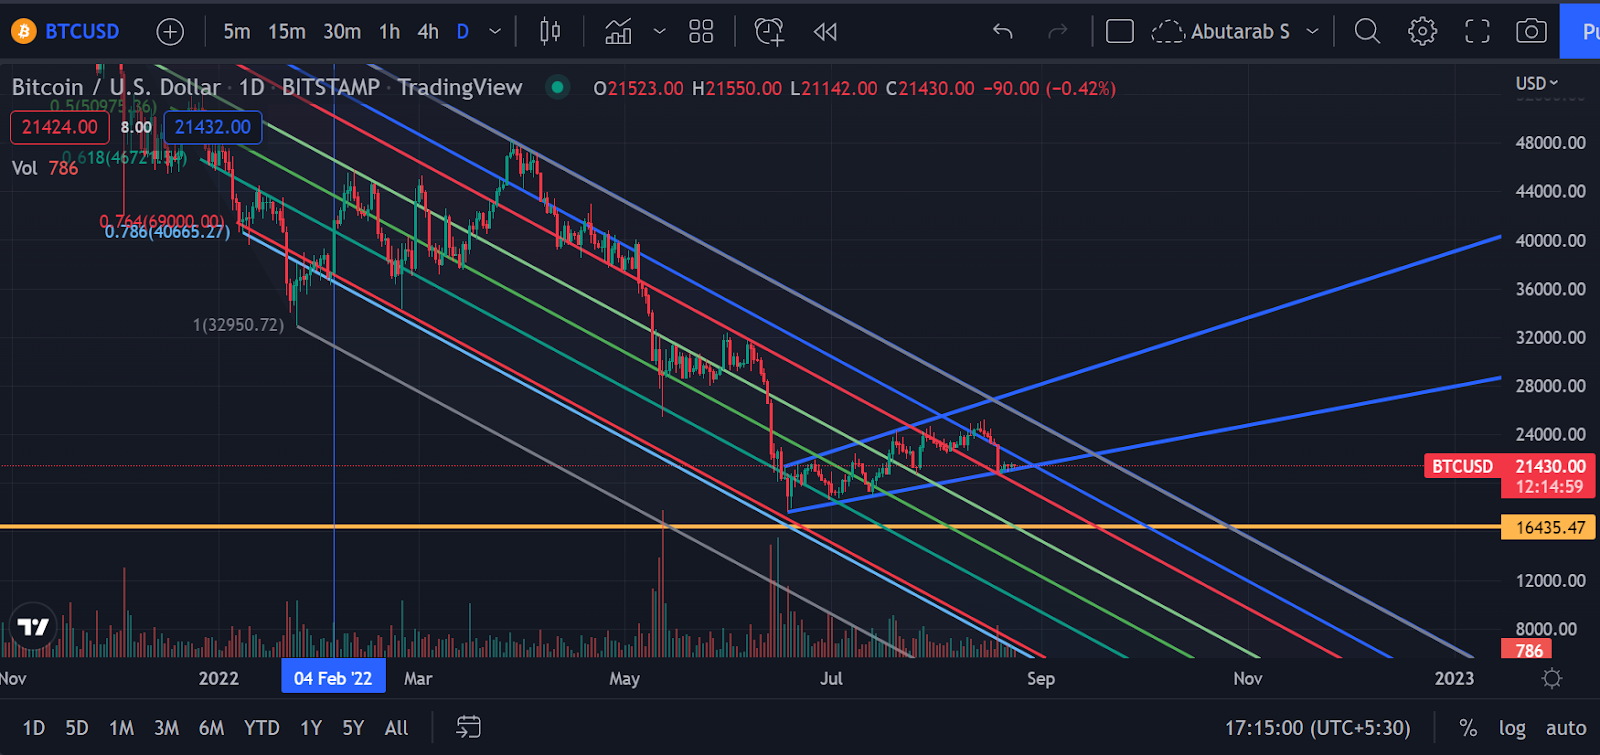Image resolution: width=1600 pixels, height=755 pixels.
Task: Toggle percentage scale with % button
Action: pyautogui.click(x=1468, y=728)
